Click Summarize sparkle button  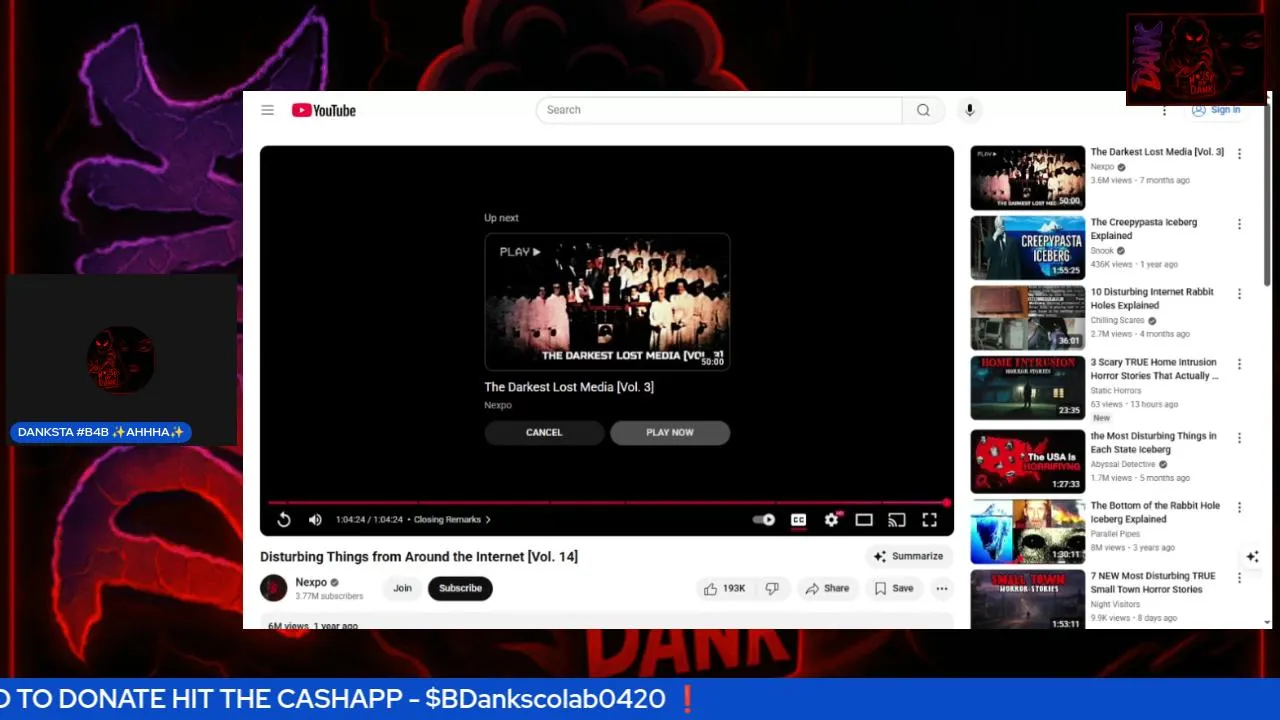908,556
